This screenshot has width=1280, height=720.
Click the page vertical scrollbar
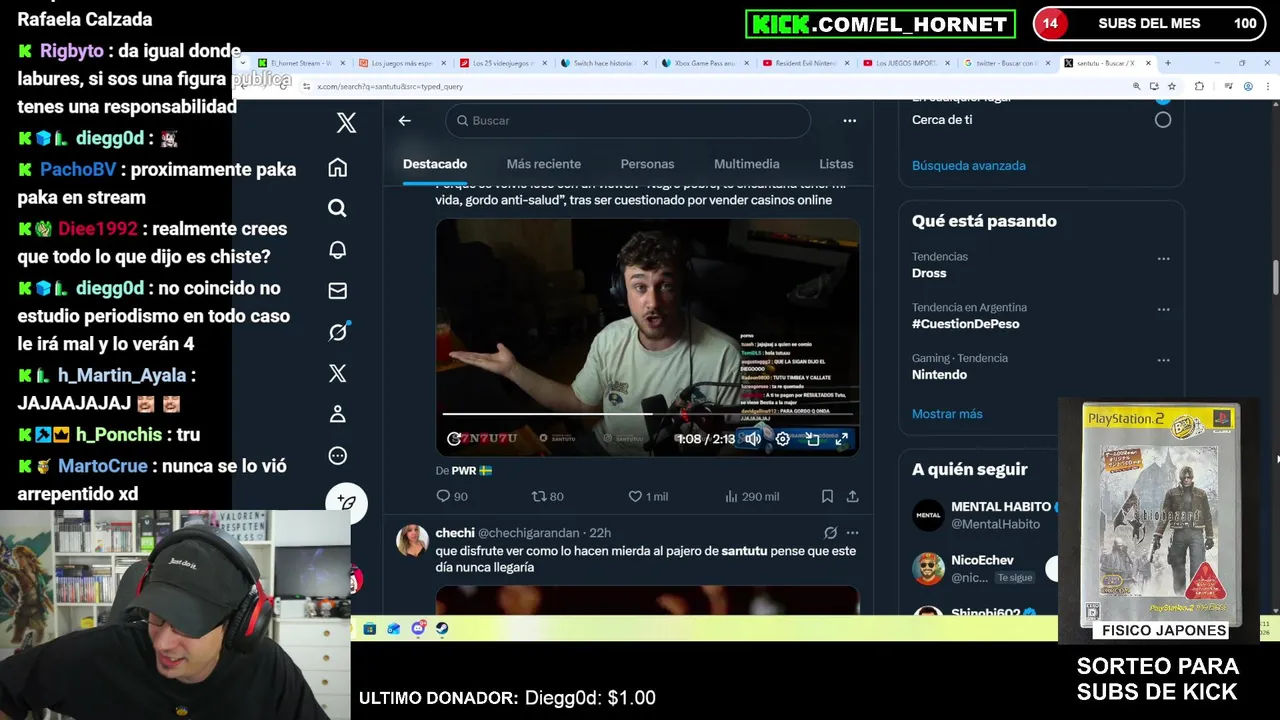(1274, 275)
